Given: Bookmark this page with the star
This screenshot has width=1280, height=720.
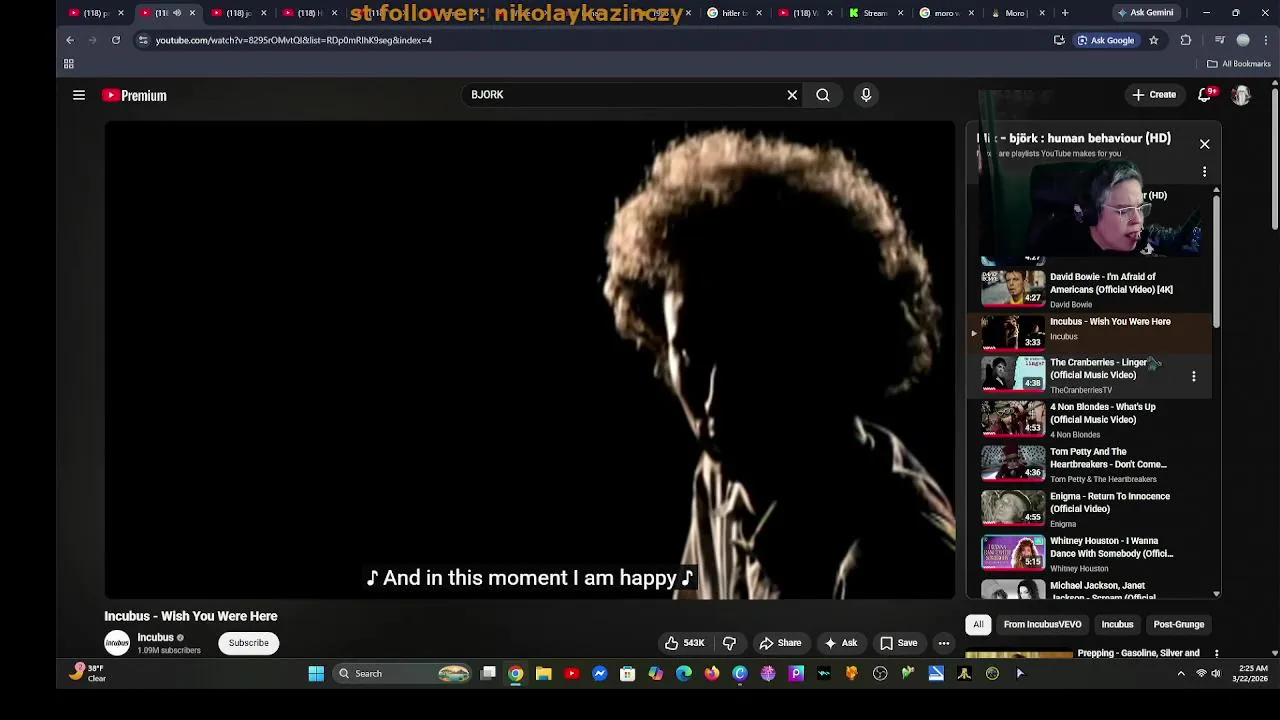Looking at the screenshot, I should (x=1153, y=40).
